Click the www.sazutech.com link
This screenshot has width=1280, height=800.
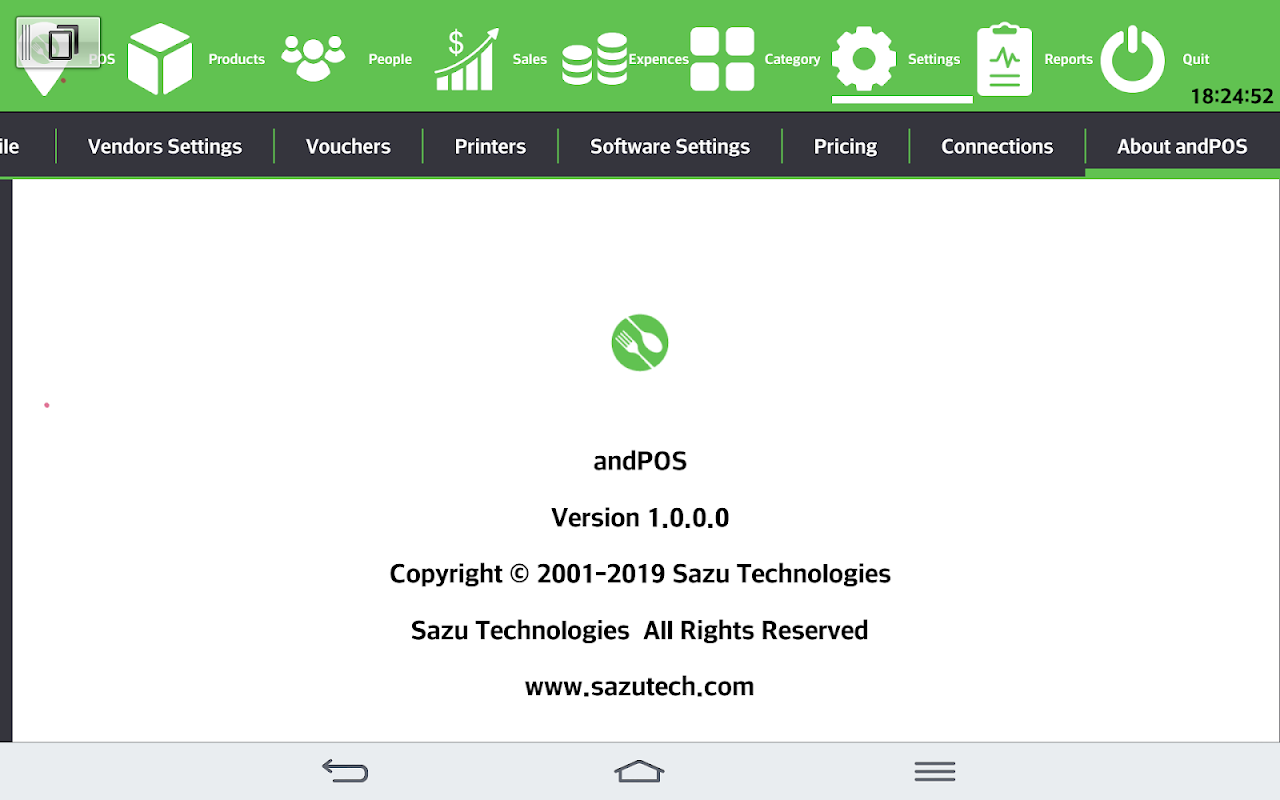tap(639, 687)
